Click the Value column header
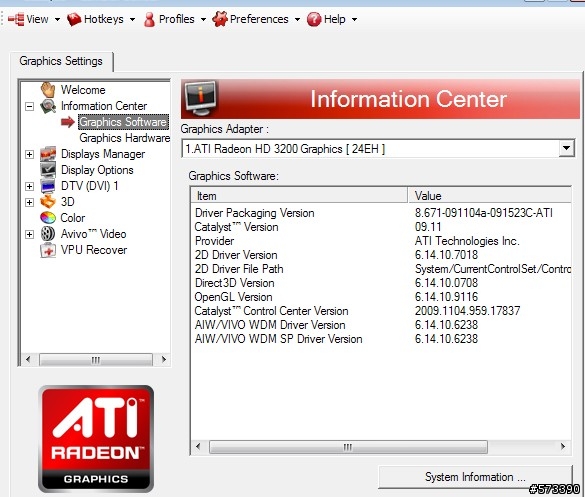This screenshot has height=497, width=585. tap(489, 196)
